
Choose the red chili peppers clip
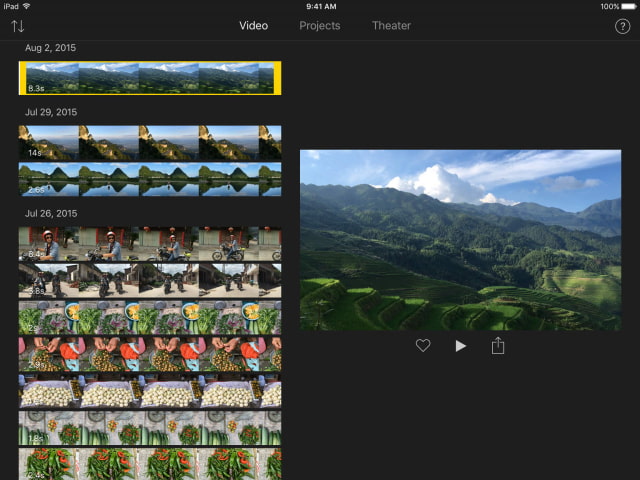point(150,465)
